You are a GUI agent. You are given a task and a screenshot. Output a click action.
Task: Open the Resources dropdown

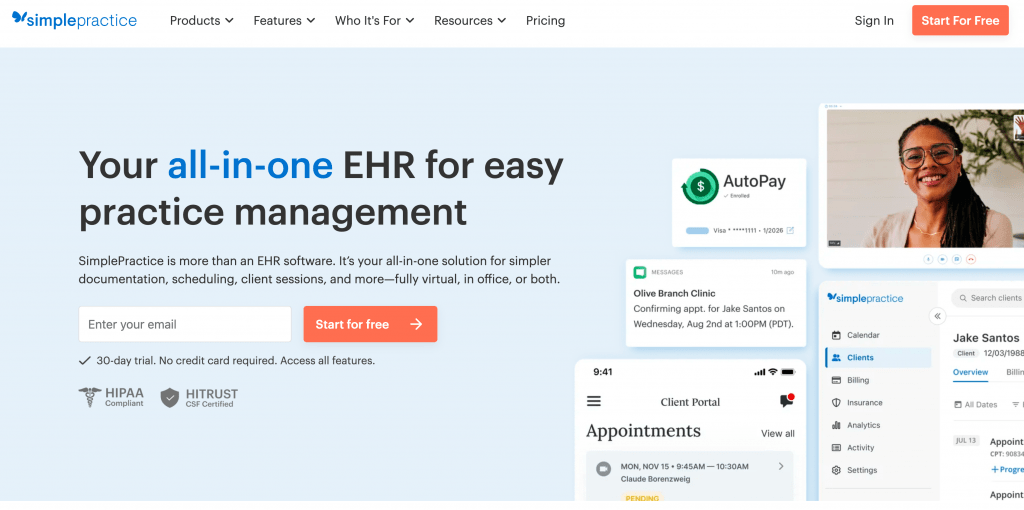pyautogui.click(x=470, y=20)
